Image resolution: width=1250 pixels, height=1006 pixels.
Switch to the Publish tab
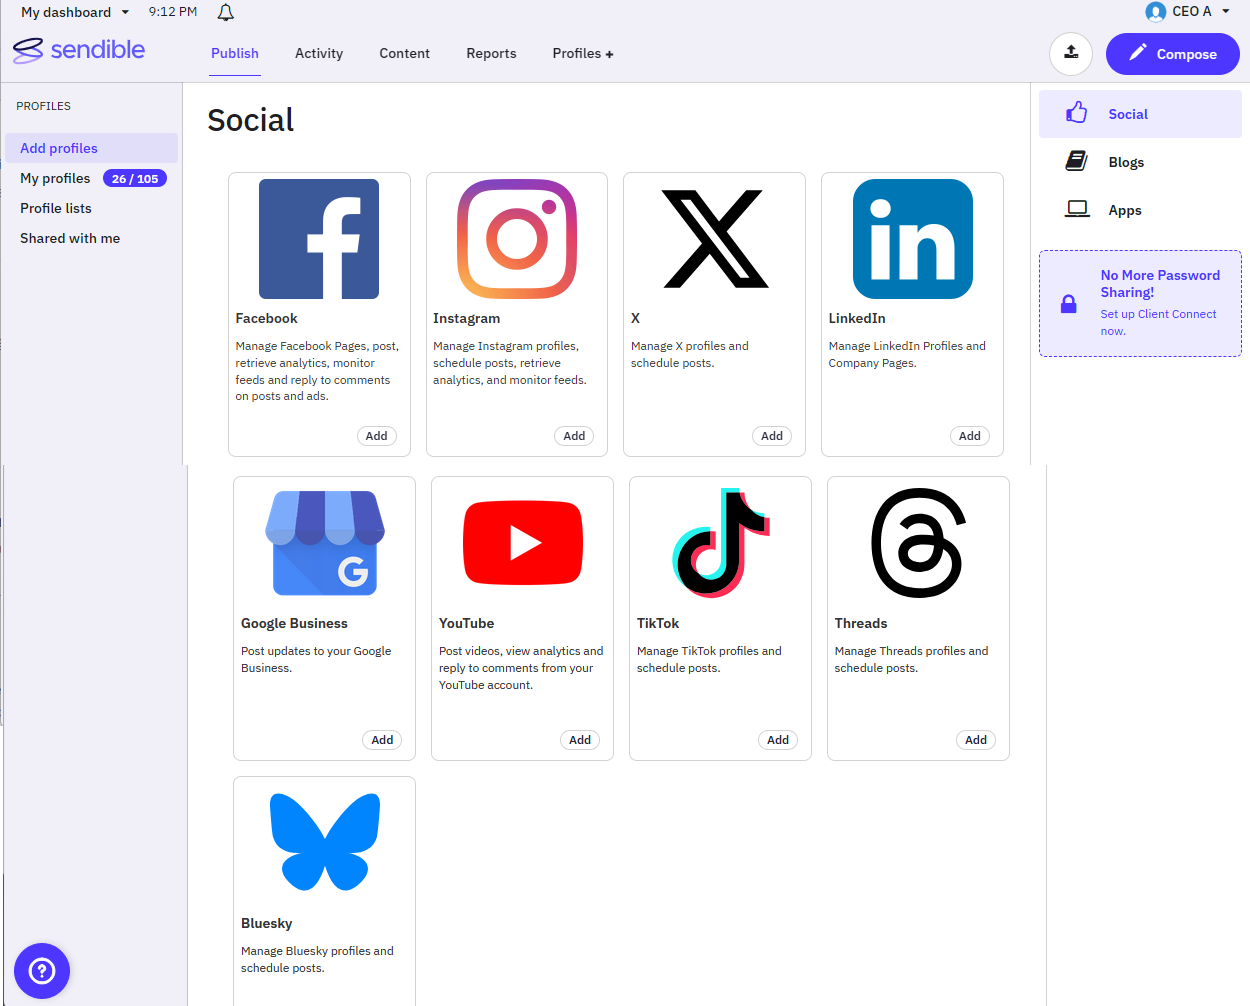pyautogui.click(x=235, y=53)
